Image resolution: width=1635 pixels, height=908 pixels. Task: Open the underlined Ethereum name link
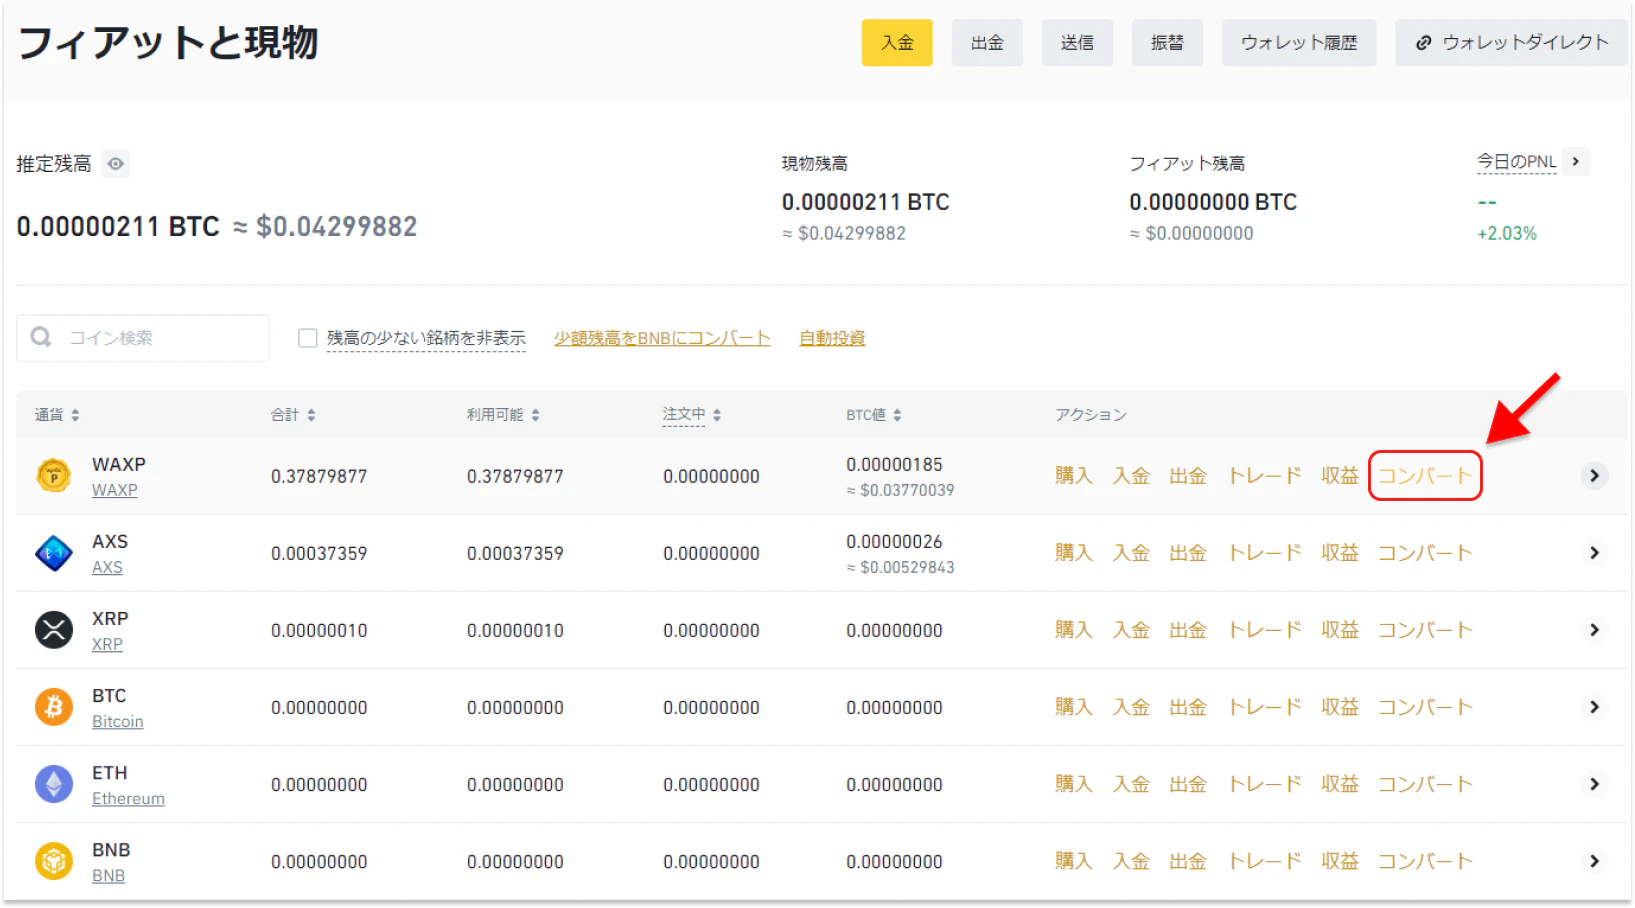(128, 798)
